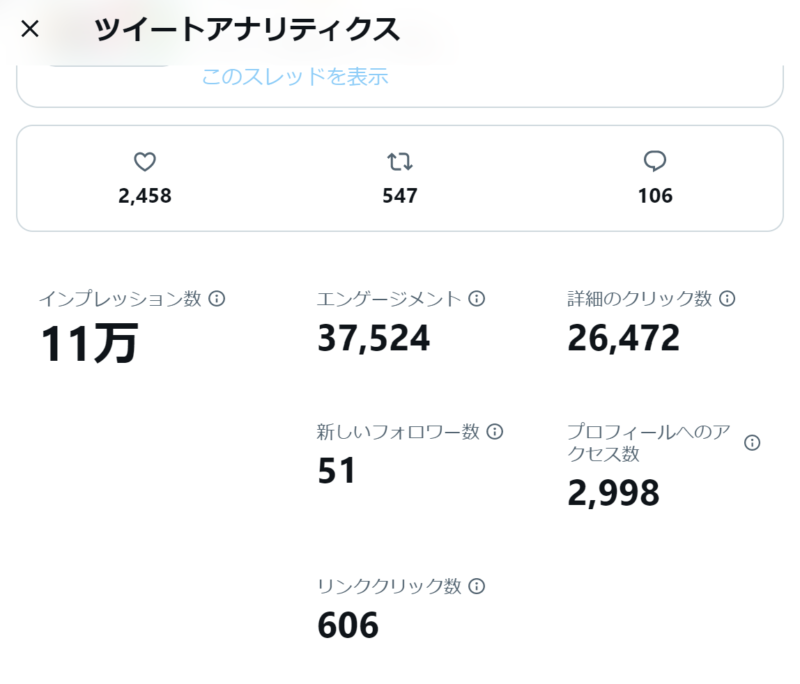Click the 2,458 likes count

[145, 196]
